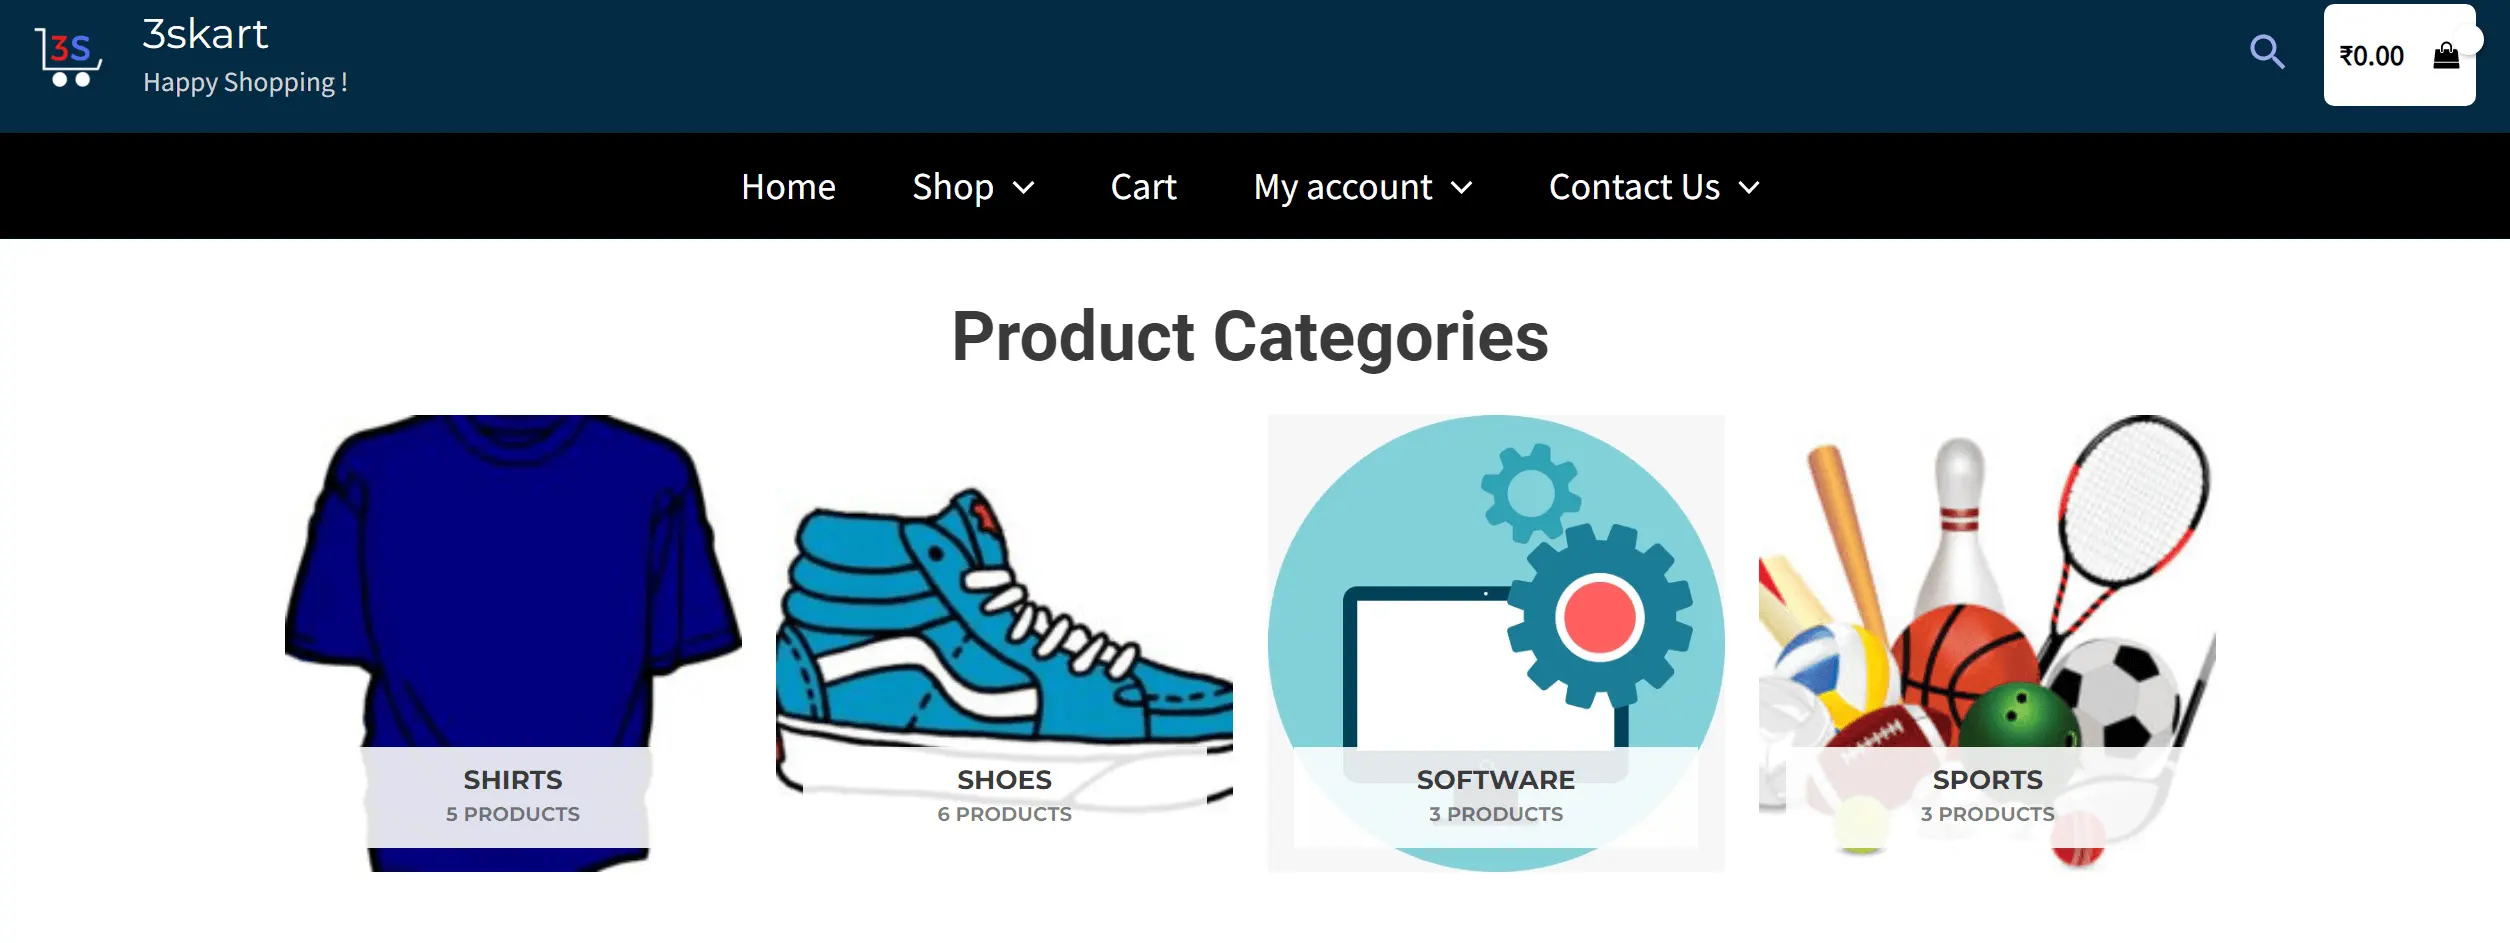
Task: Go to the Home menu item
Action: (788, 187)
